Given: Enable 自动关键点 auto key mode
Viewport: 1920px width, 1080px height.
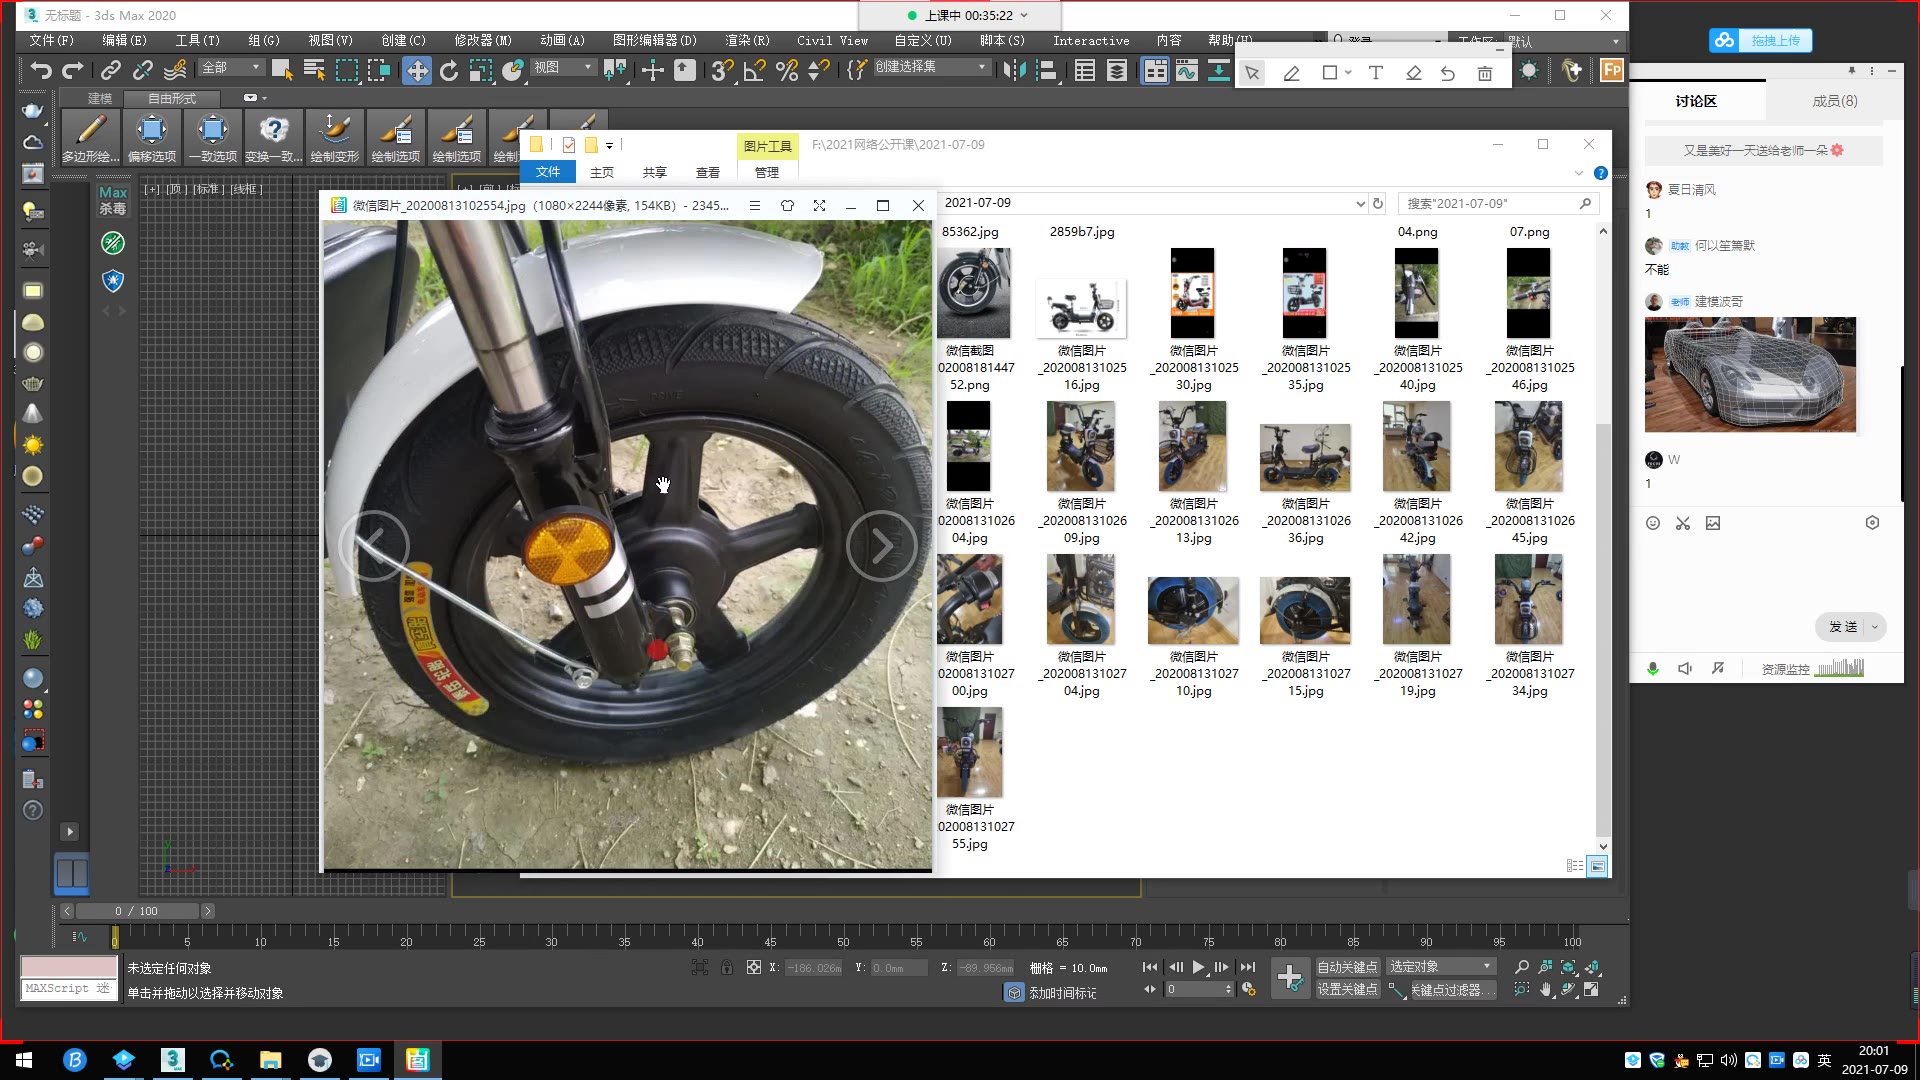Looking at the screenshot, I should [x=1347, y=966].
